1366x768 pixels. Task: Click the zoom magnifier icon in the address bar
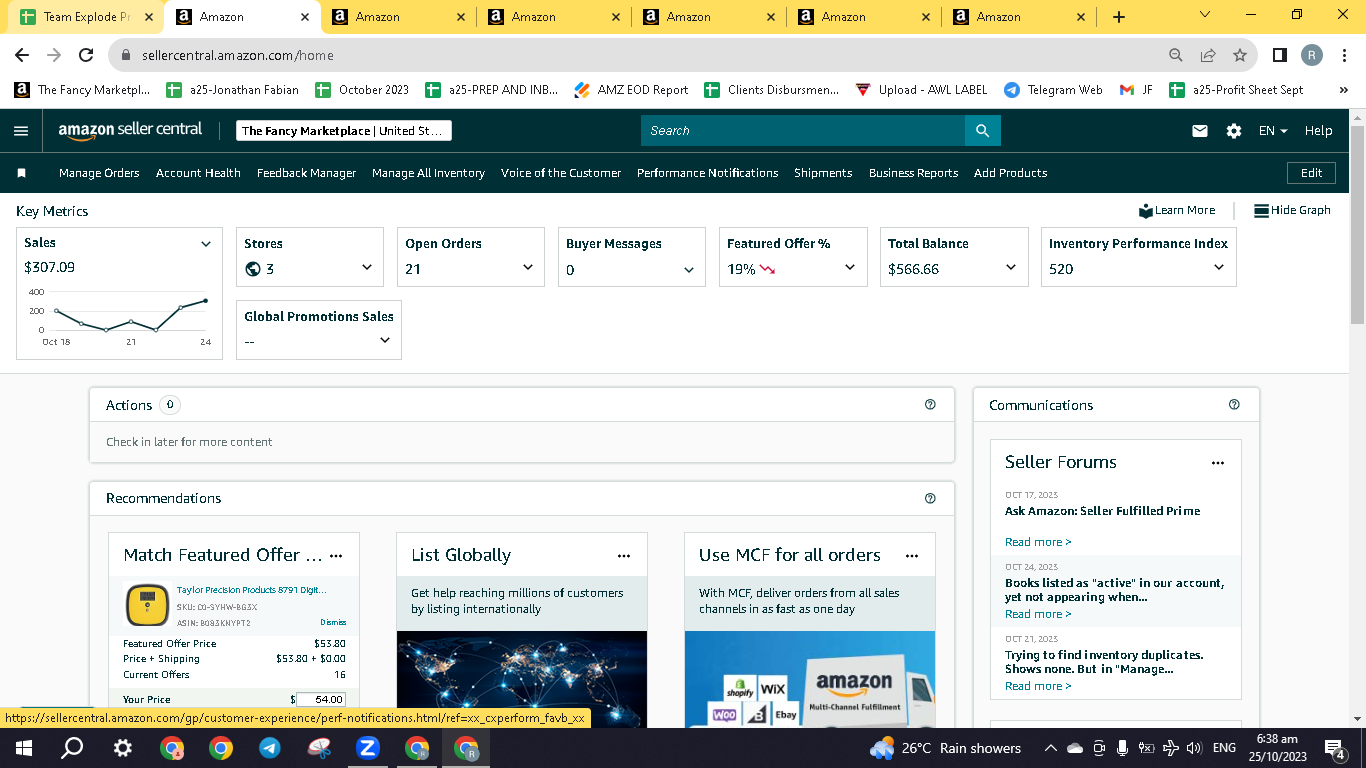coord(1176,55)
